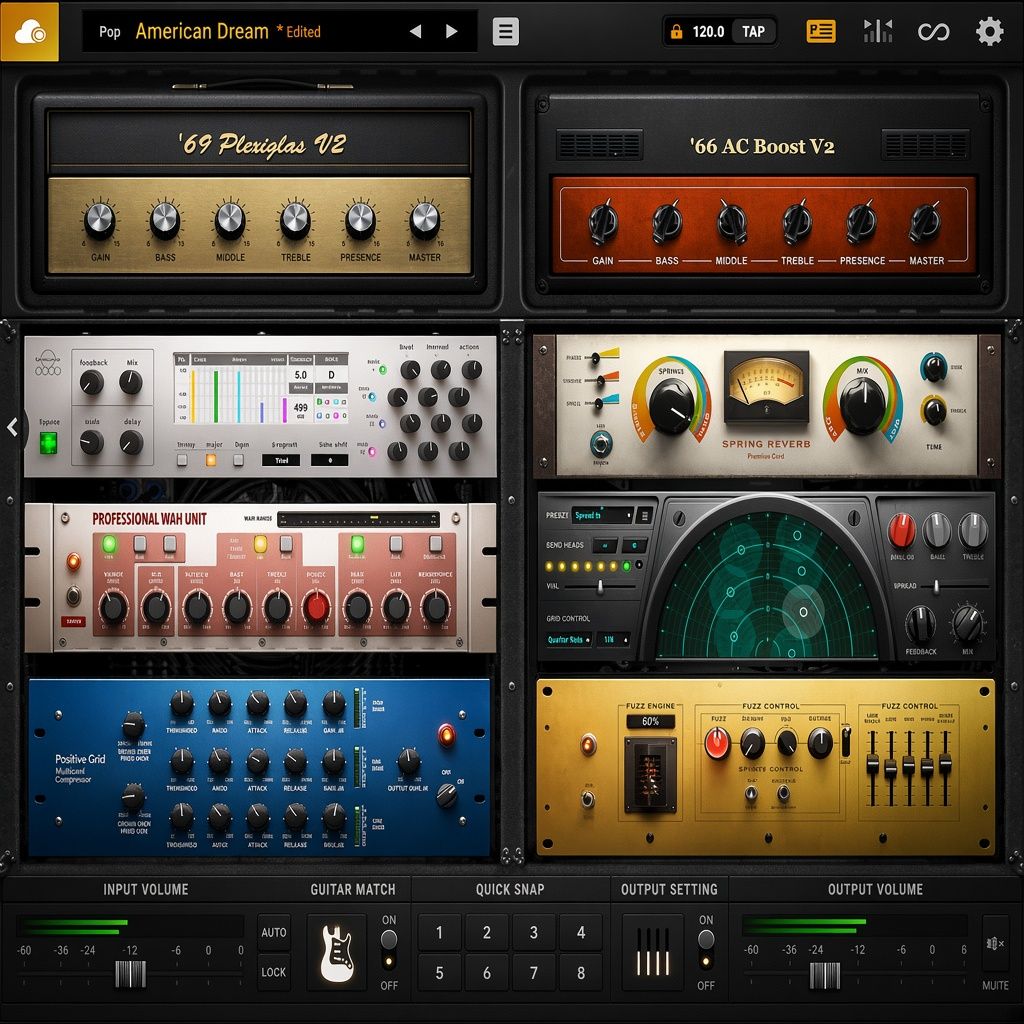Viewport: 1024px width, 1024px height.
Task: Open the 'Quarter' grid control dropdown
Action: point(569,640)
